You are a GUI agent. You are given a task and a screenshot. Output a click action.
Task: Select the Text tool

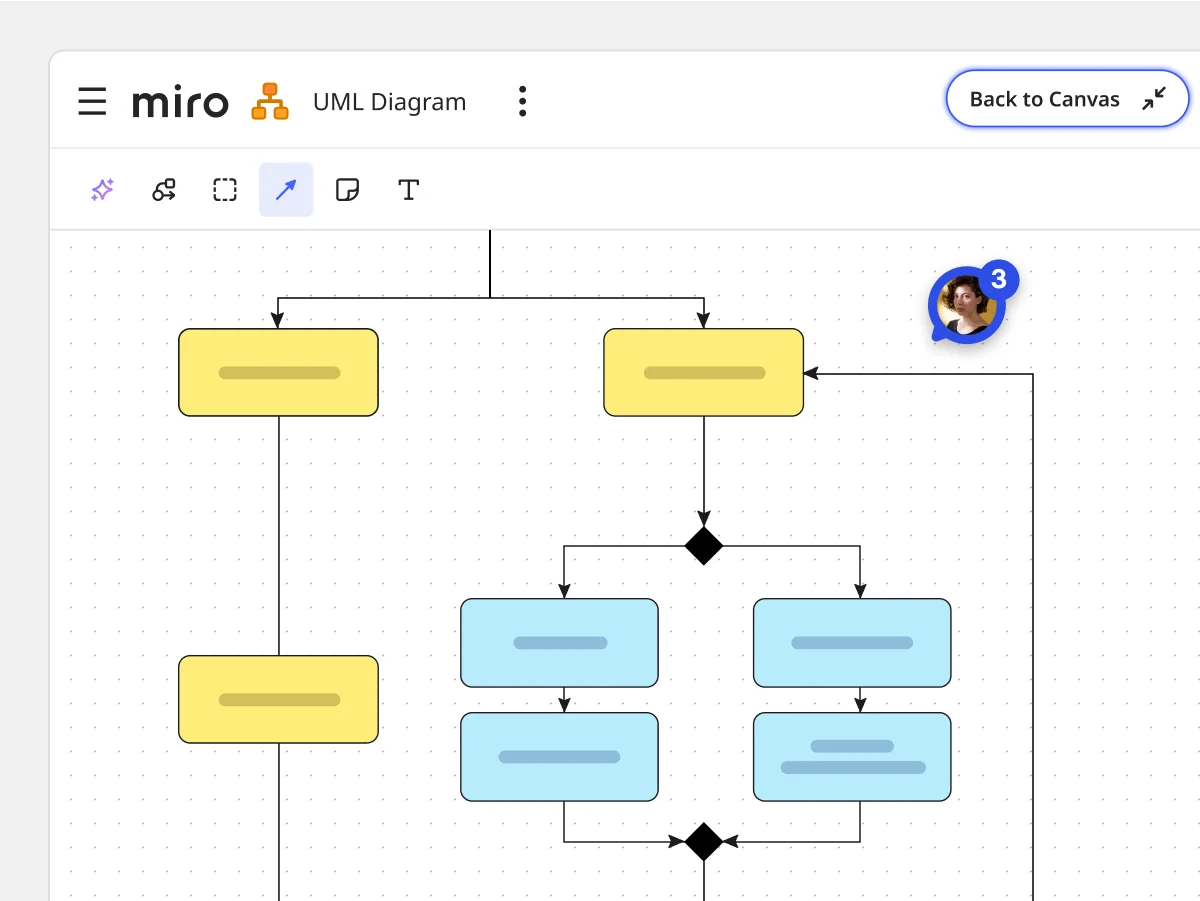pyautogui.click(x=408, y=190)
